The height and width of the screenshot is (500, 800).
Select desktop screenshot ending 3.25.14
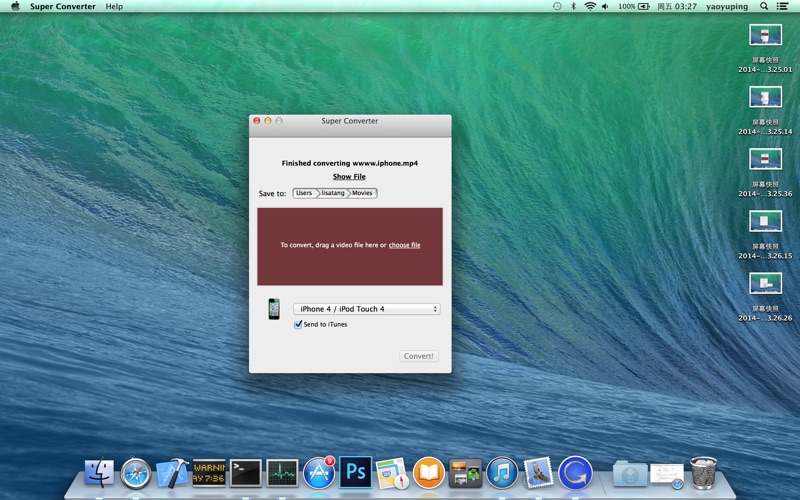coord(765,110)
